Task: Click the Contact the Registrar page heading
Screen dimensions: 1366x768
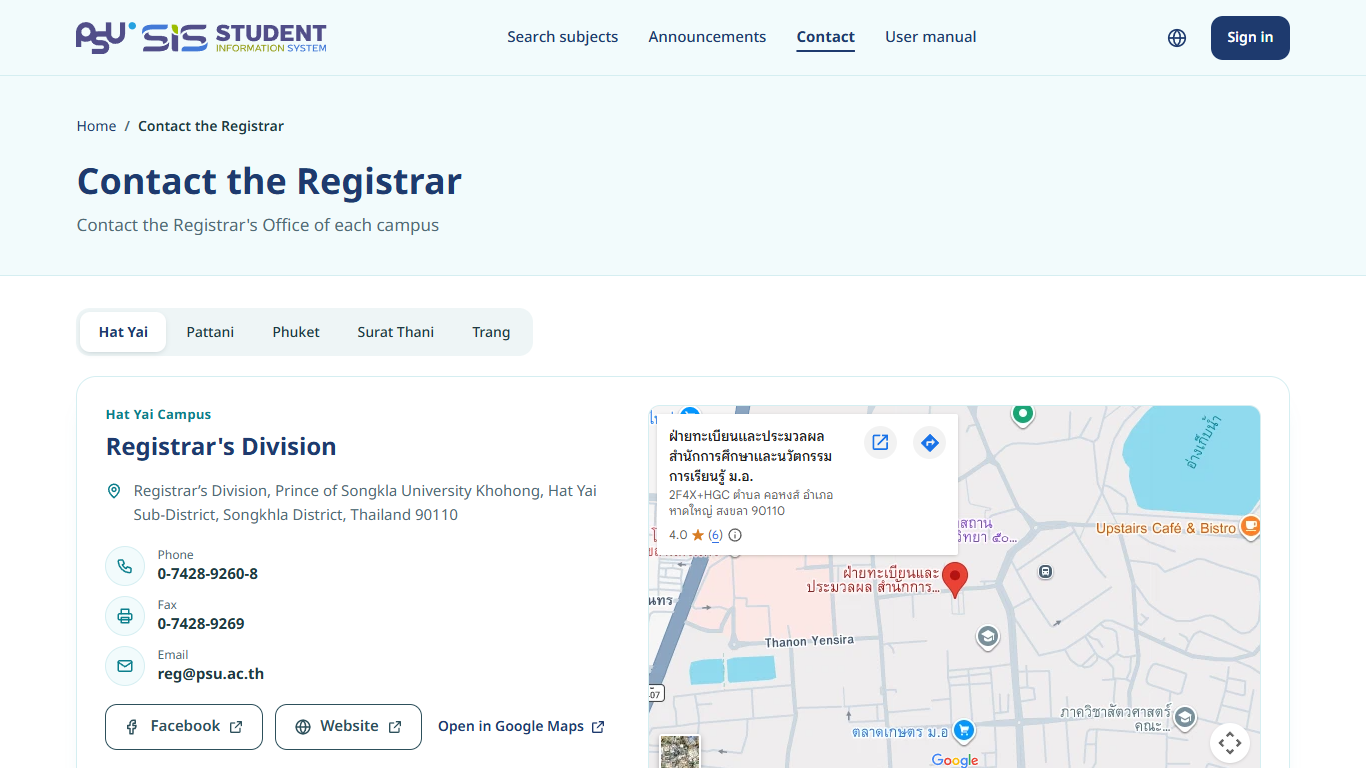Action: [269, 181]
